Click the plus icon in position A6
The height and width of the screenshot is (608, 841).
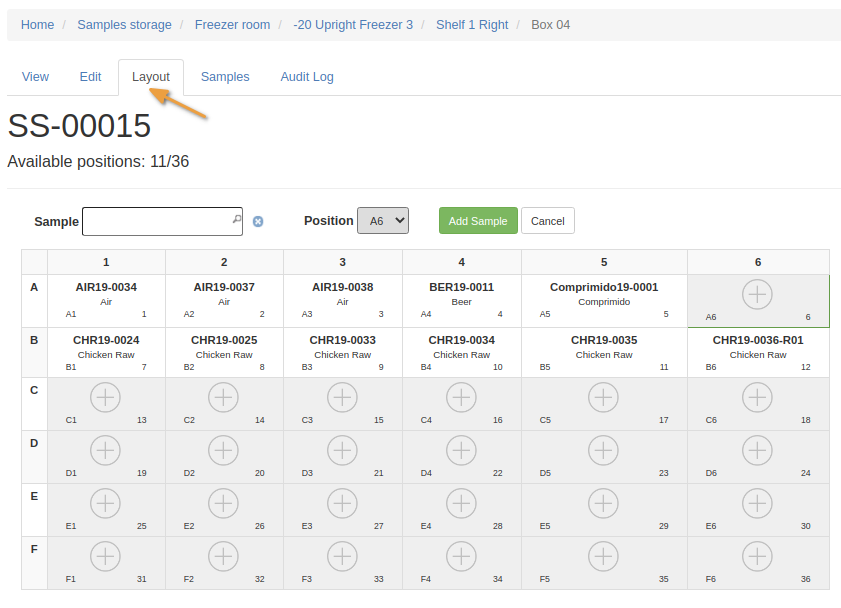pyautogui.click(x=757, y=294)
